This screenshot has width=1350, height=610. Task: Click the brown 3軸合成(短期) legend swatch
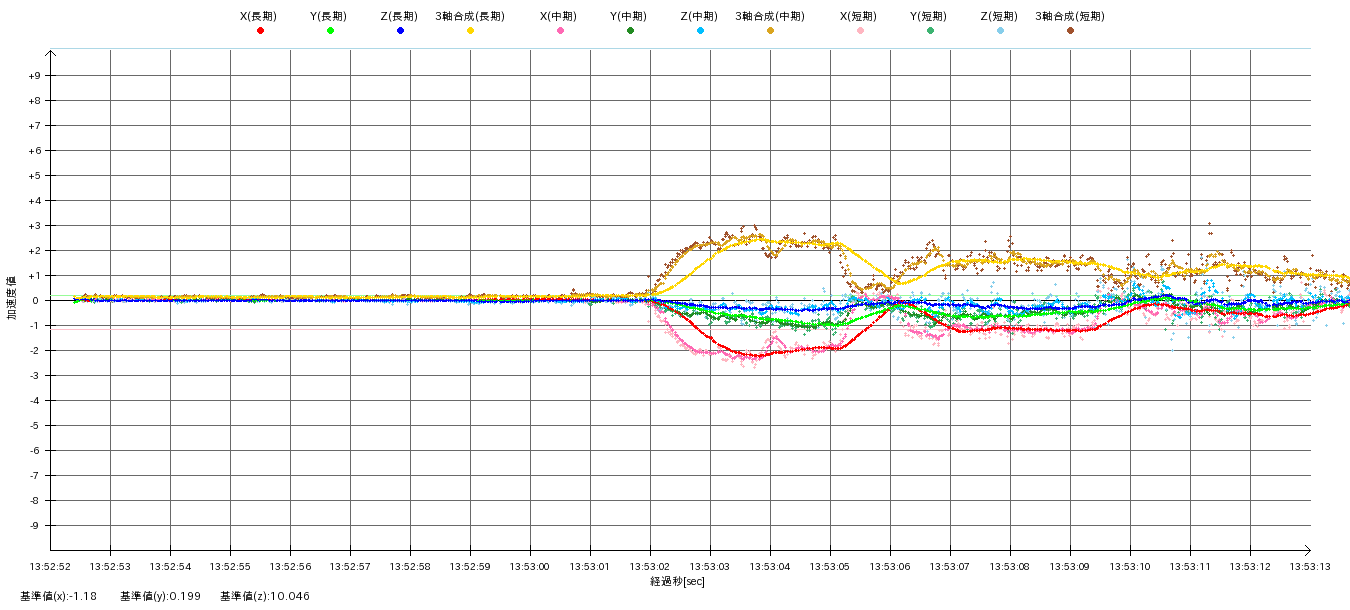pos(1070,31)
